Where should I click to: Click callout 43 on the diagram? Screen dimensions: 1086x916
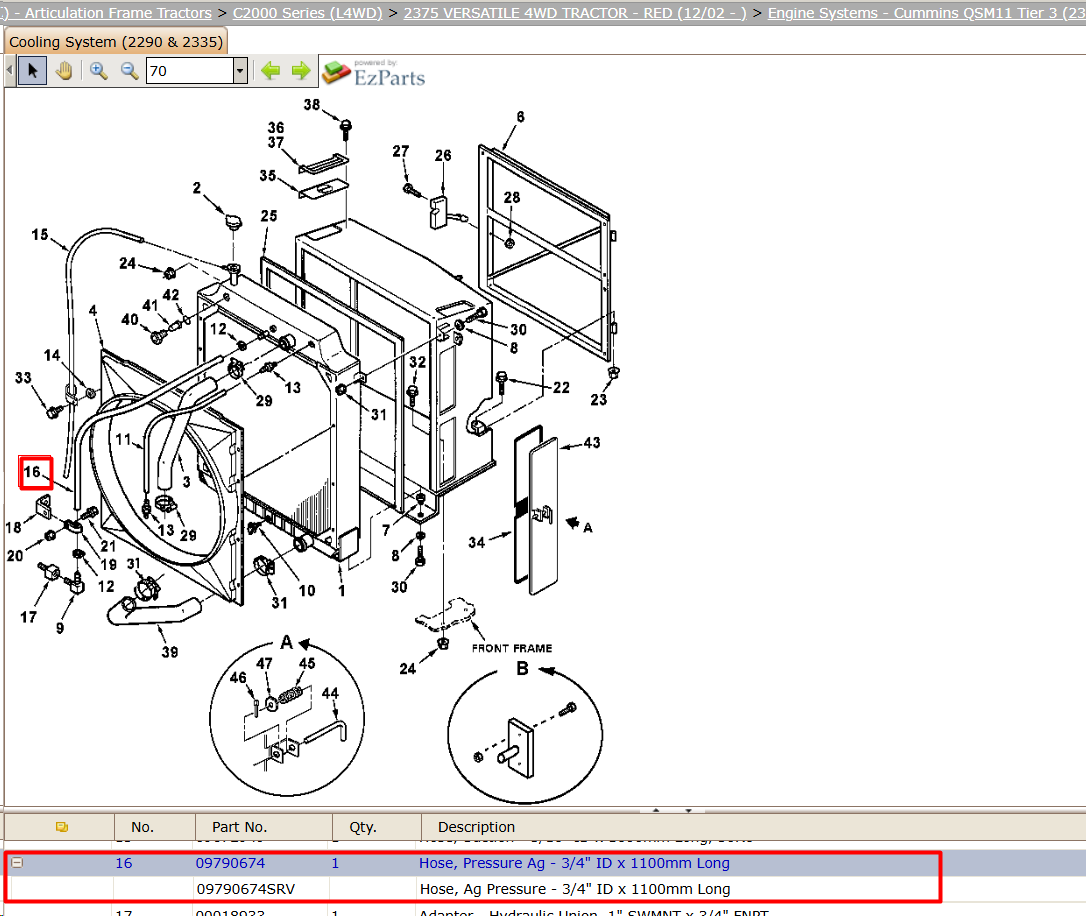coord(592,442)
